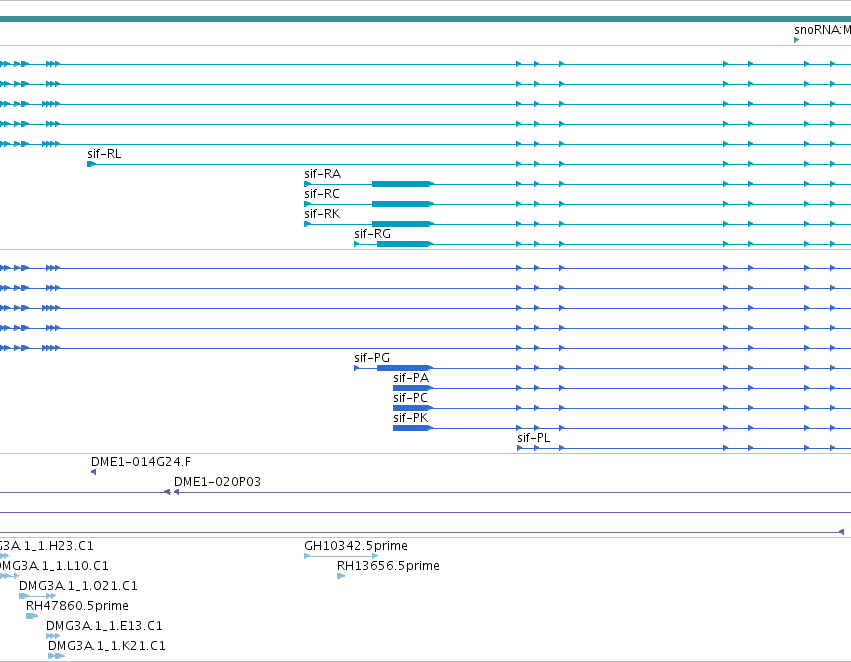The height and width of the screenshot is (662, 851).
Task: Click the sif-PC protein label
Action: [x=410, y=398]
